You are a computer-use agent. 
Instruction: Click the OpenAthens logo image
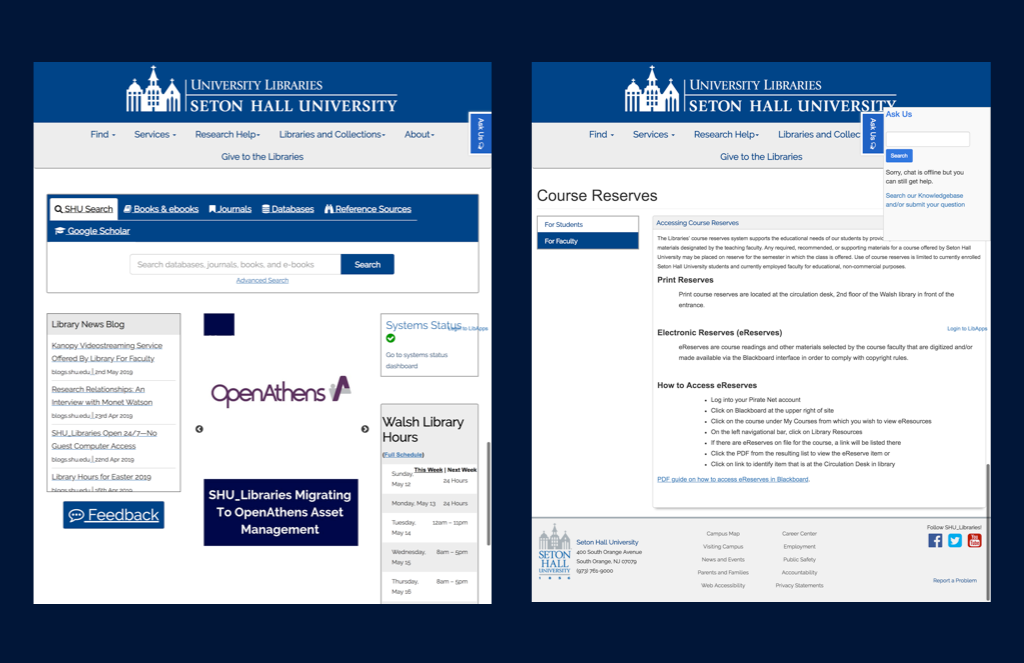pos(281,391)
